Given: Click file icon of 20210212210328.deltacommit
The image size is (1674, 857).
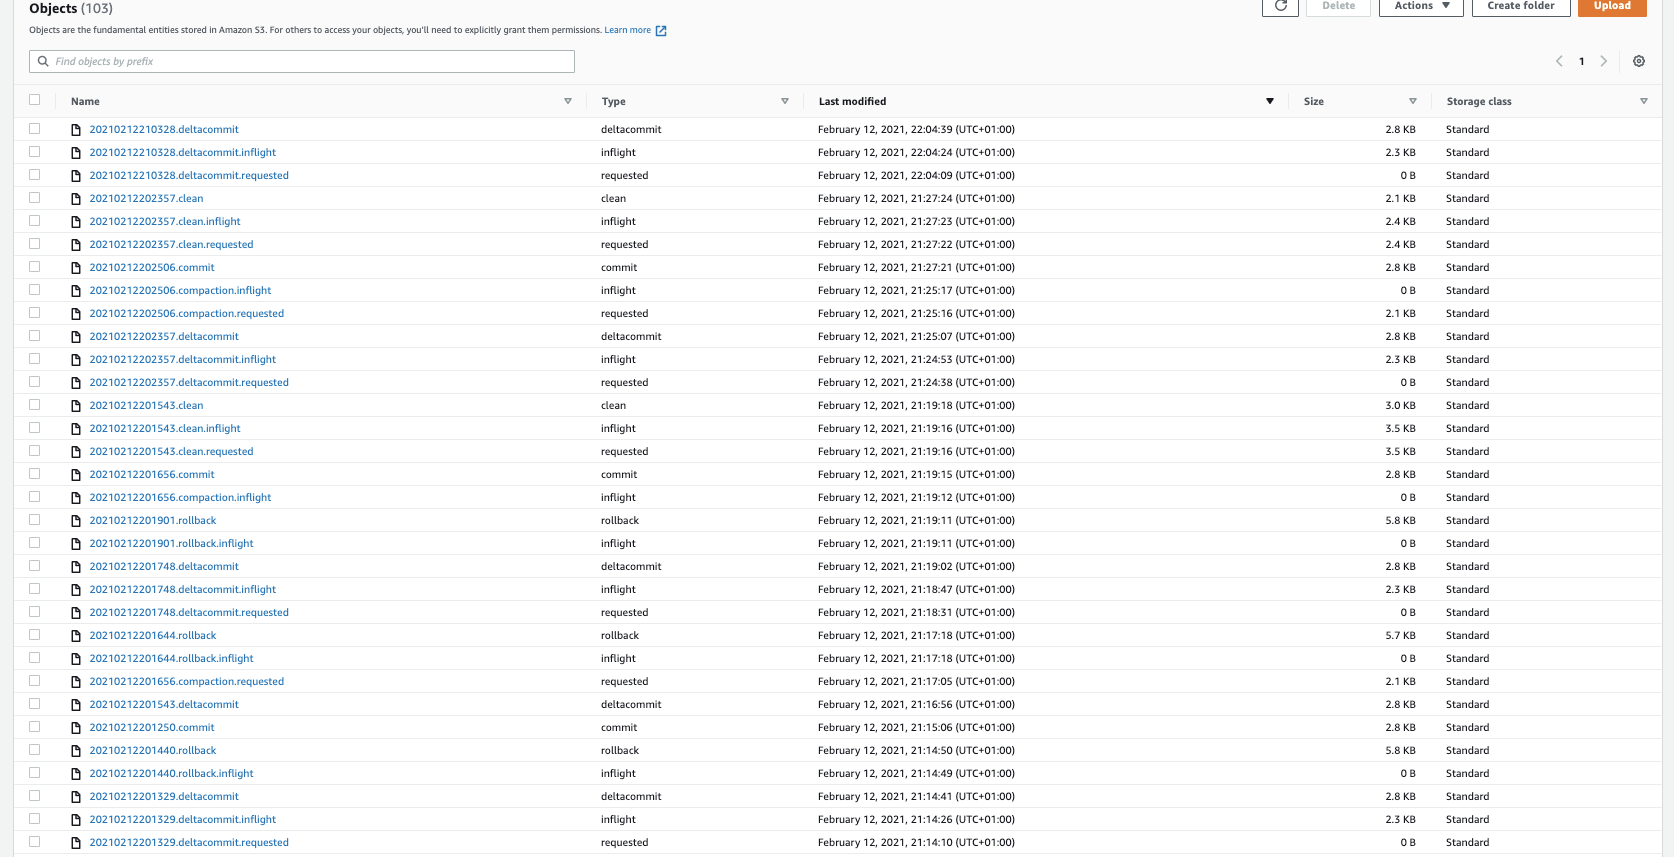Looking at the screenshot, I should point(76,130).
